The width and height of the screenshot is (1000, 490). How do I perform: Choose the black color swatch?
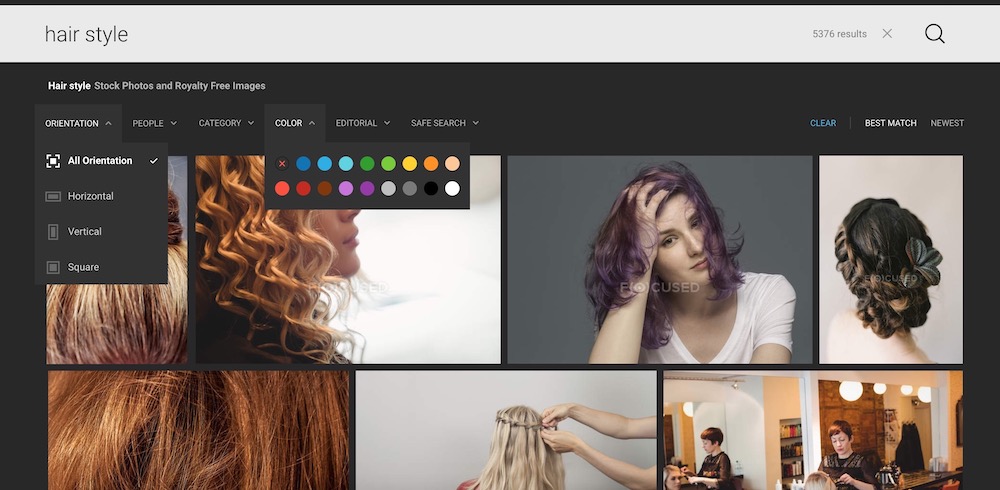(431, 188)
